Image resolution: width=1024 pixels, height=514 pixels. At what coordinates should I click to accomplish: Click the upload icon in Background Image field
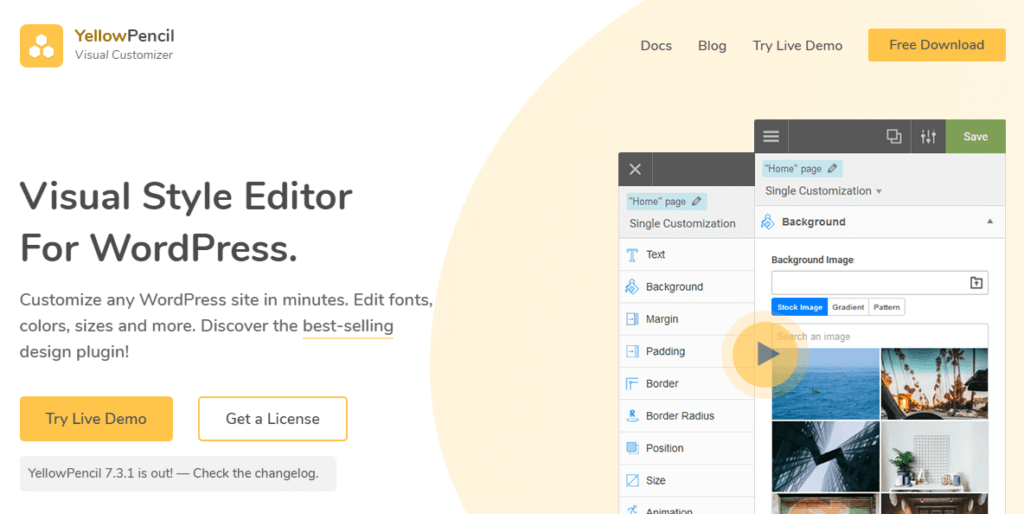tap(976, 283)
